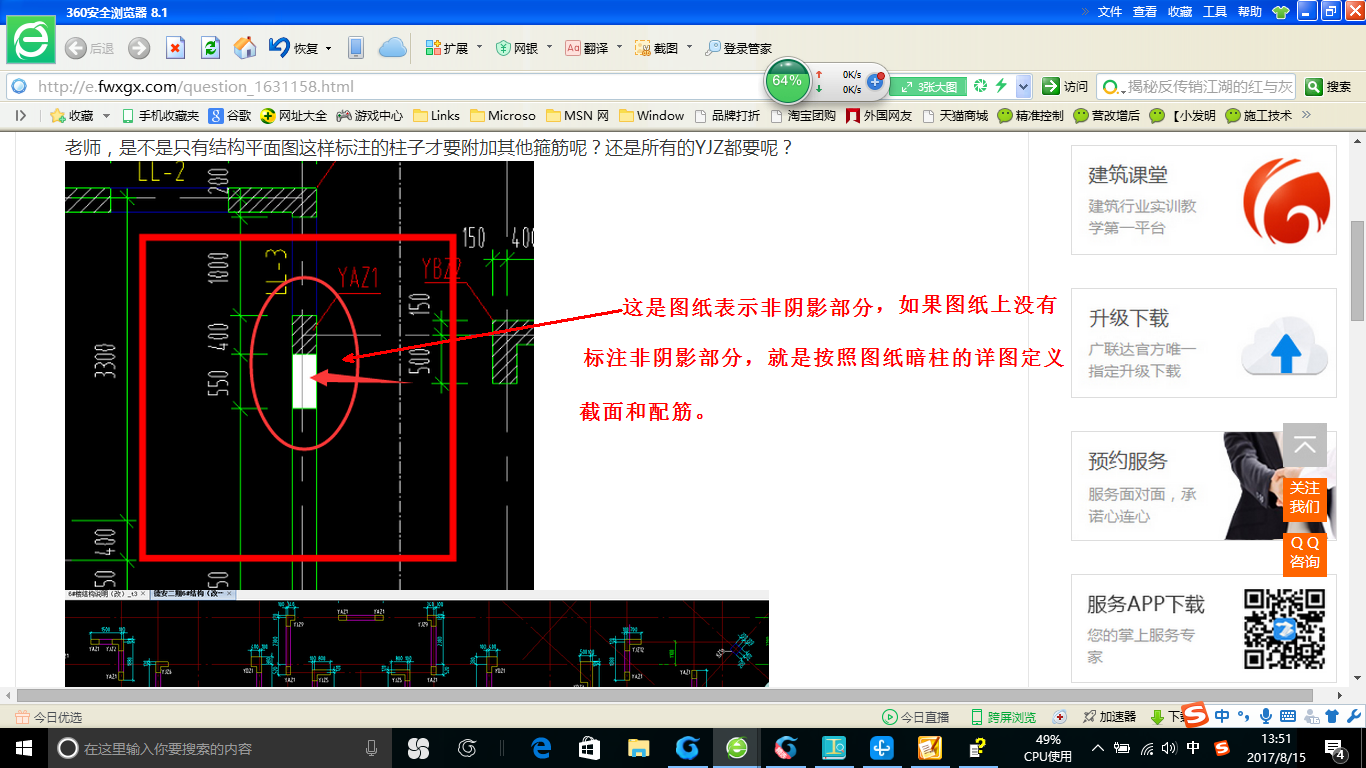Viewport: 1366px width, 768px height.
Task: Open 今日优选 in the status bar
Action: tap(49, 717)
